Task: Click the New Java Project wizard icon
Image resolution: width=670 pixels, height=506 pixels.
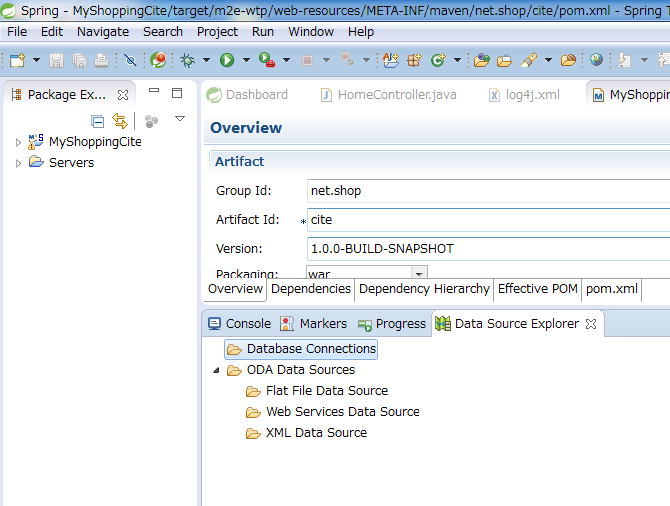Action: [391, 60]
